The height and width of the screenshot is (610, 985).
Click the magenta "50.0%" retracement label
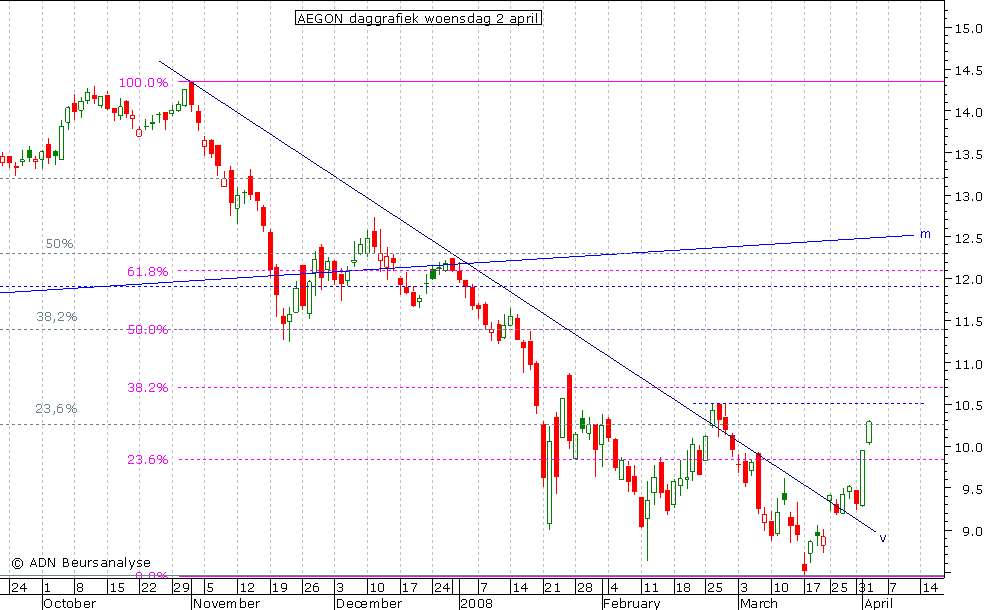point(148,329)
